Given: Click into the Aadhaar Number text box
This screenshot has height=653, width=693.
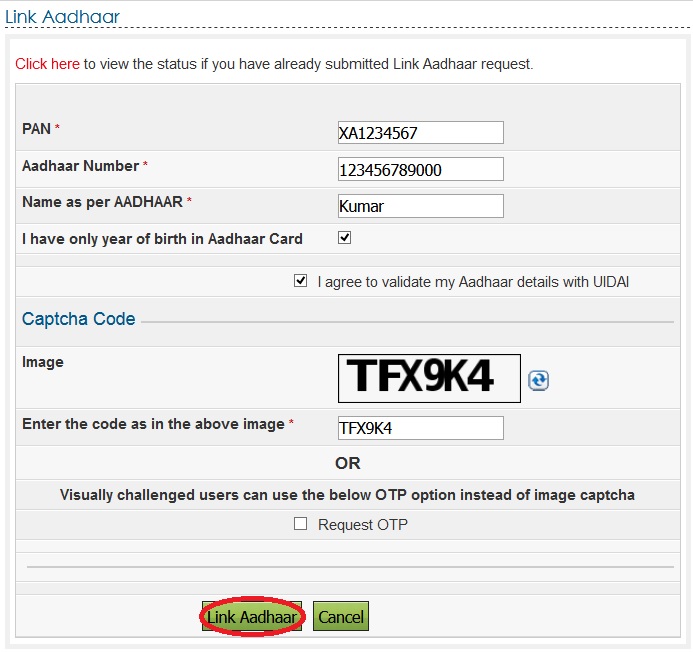Looking at the screenshot, I should pyautogui.click(x=420, y=169).
